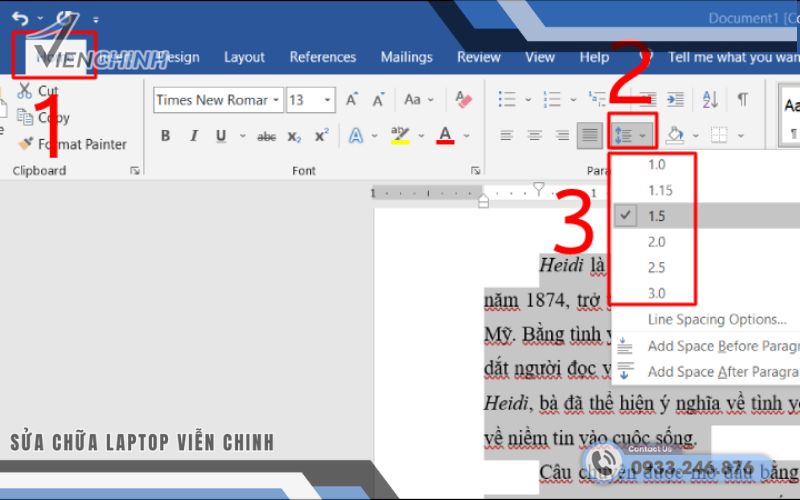Click the Shading paint bucket icon
Screen dimensions: 800x500
pyautogui.click(x=674, y=136)
